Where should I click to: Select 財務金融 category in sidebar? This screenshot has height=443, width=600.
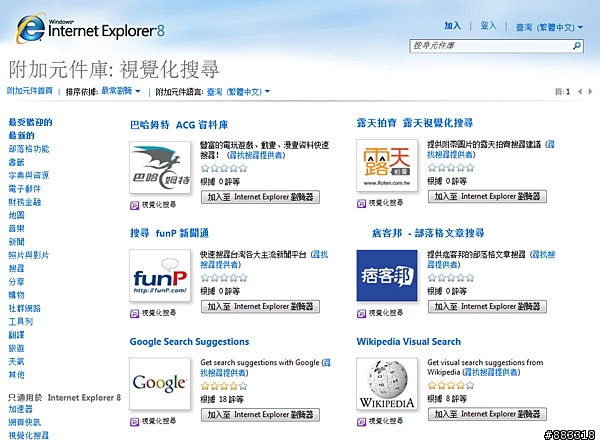point(24,202)
